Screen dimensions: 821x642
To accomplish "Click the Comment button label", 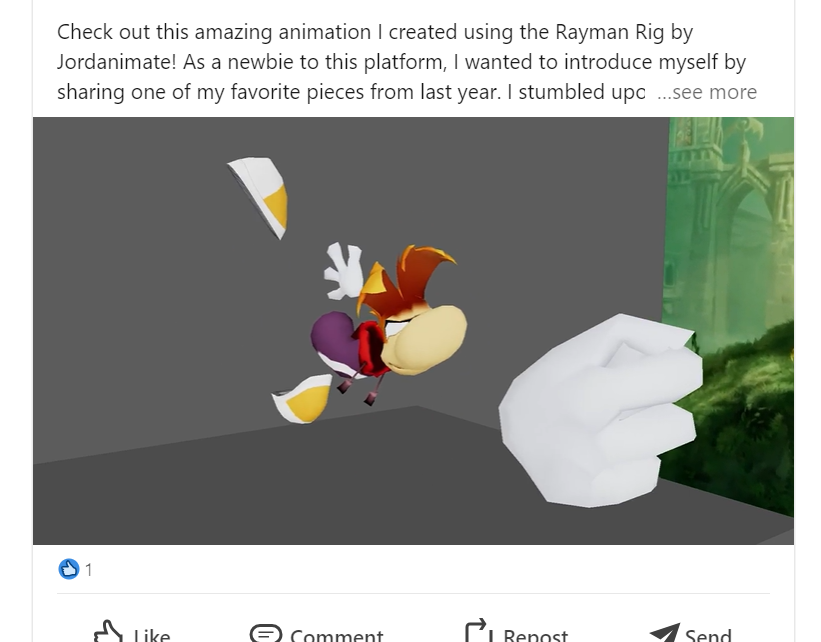I will [337, 635].
